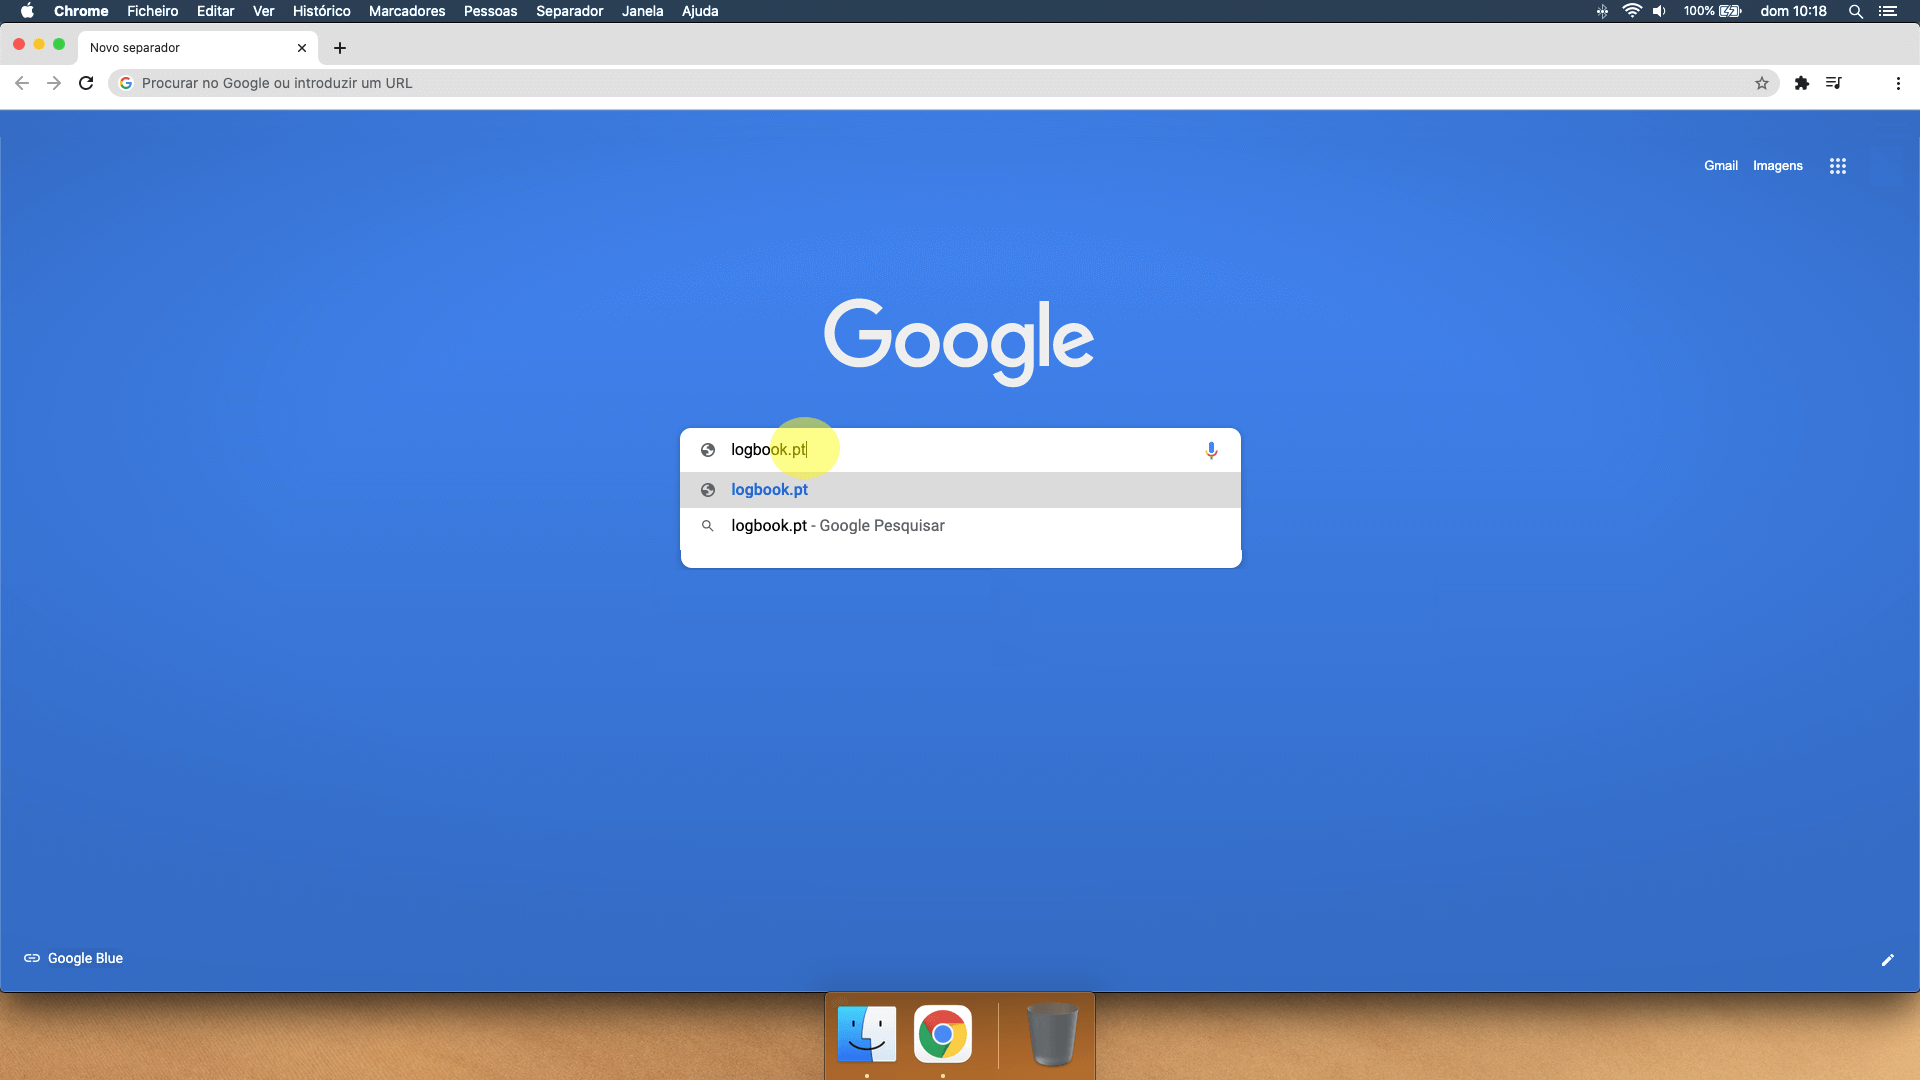Viewport: 1920px width, 1080px height.
Task: Open the Google apps grid
Action: (x=1838, y=166)
